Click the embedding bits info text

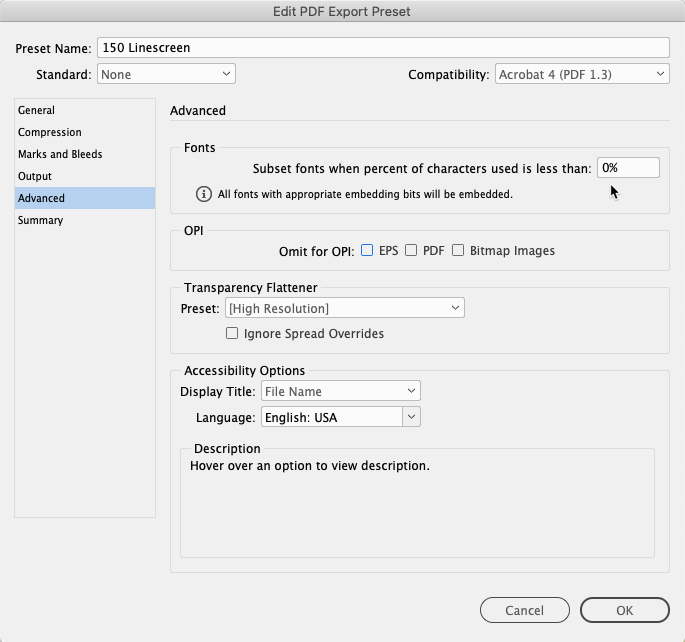point(365,194)
